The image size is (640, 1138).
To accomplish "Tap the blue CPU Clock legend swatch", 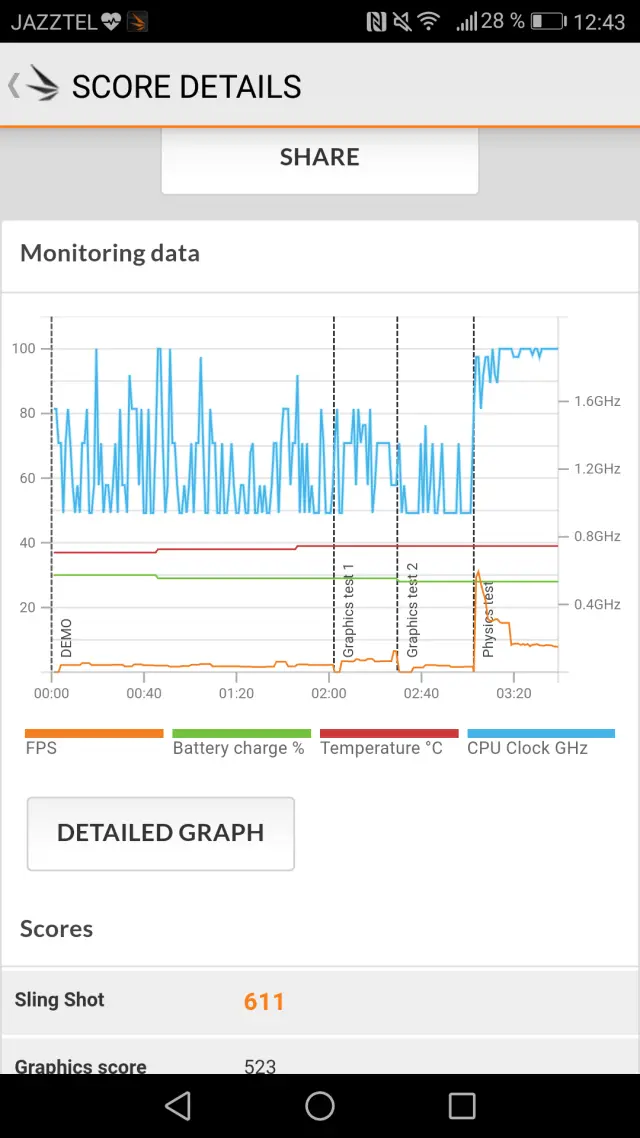I will tap(540, 733).
